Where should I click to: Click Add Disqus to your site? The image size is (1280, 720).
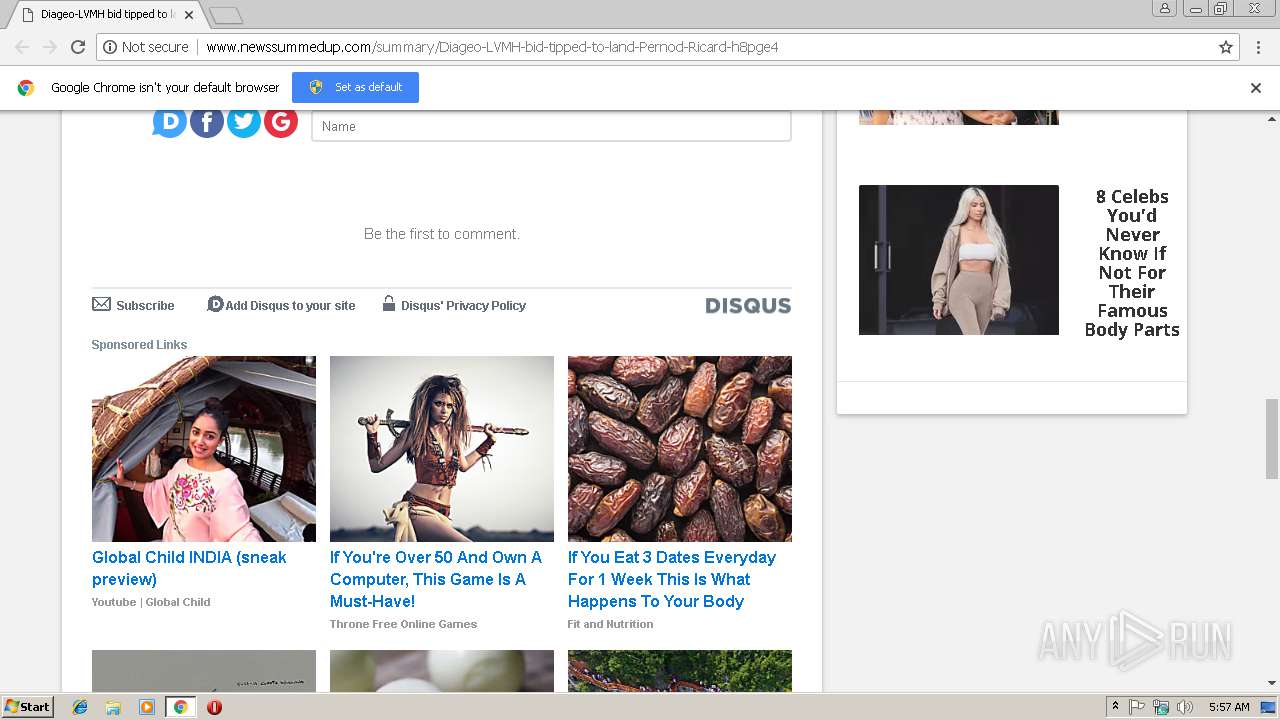pyautogui.click(x=281, y=305)
